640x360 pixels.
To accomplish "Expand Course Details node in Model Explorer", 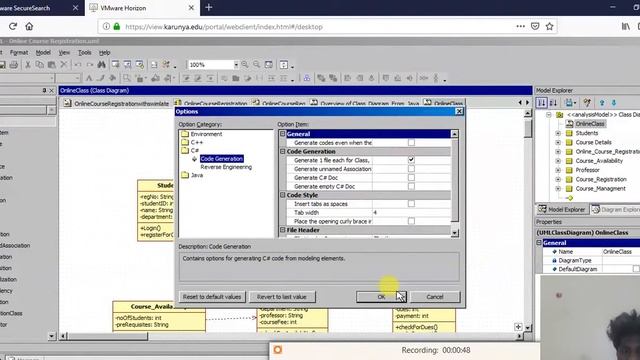I will (x=558, y=142).
